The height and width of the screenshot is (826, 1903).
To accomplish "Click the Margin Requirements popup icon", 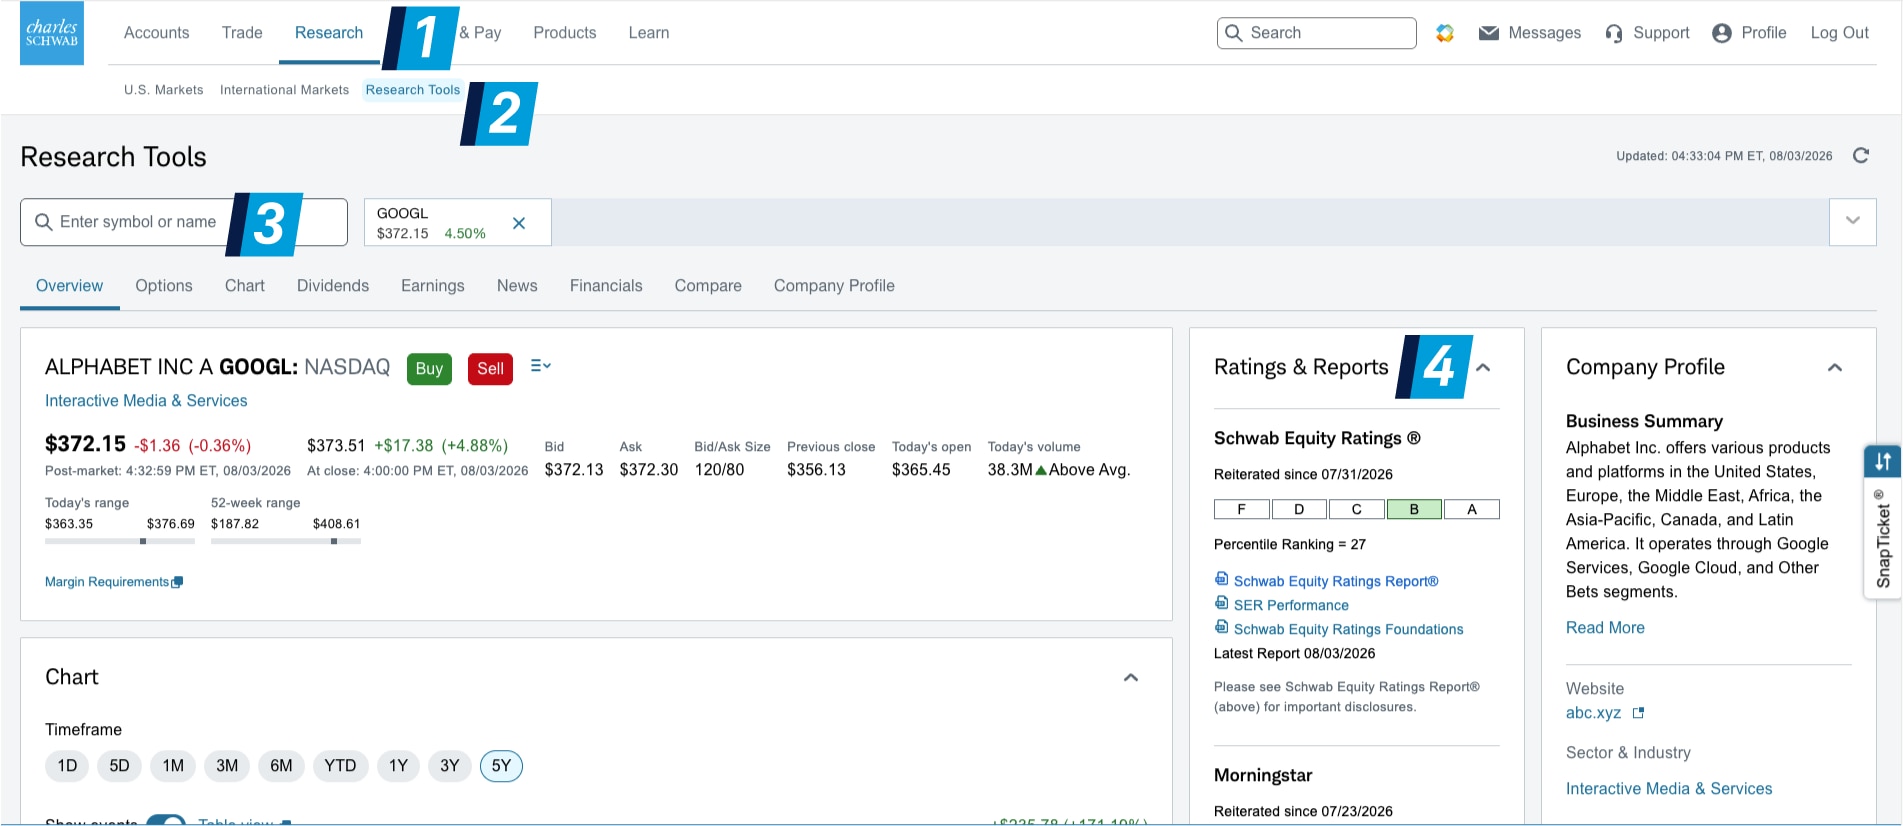I will point(177,582).
